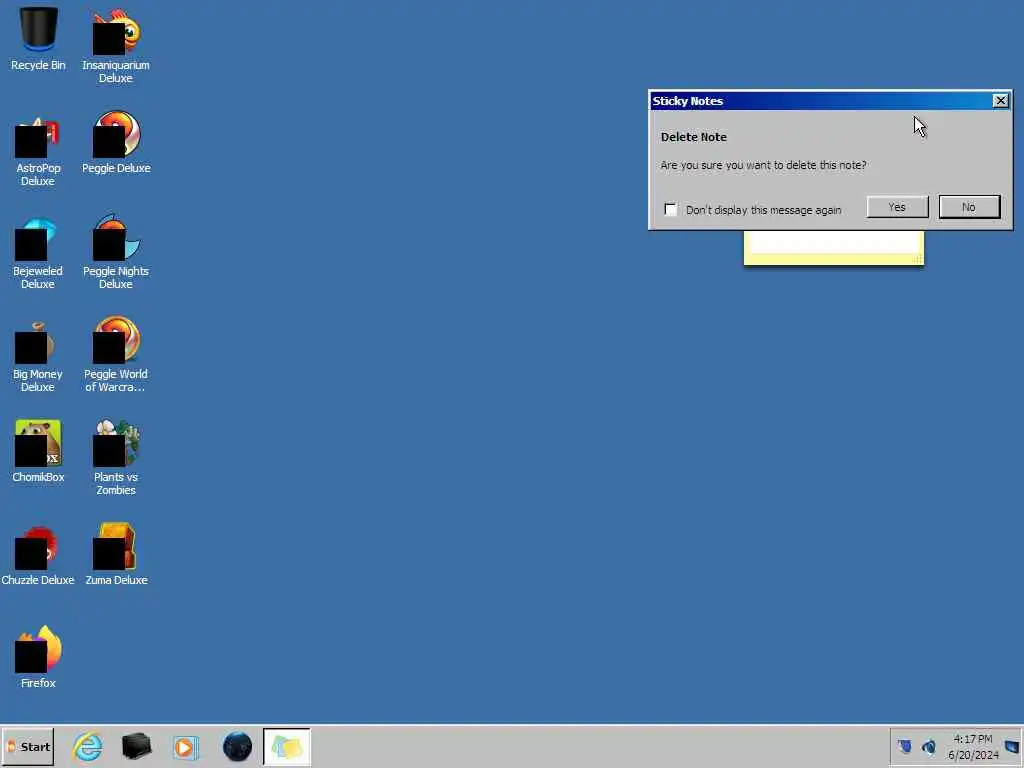The width and height of the screenshot is (1024, 768).
Task: Select the Peggle Nights Deluxe icon
Action: pos(116,251)
